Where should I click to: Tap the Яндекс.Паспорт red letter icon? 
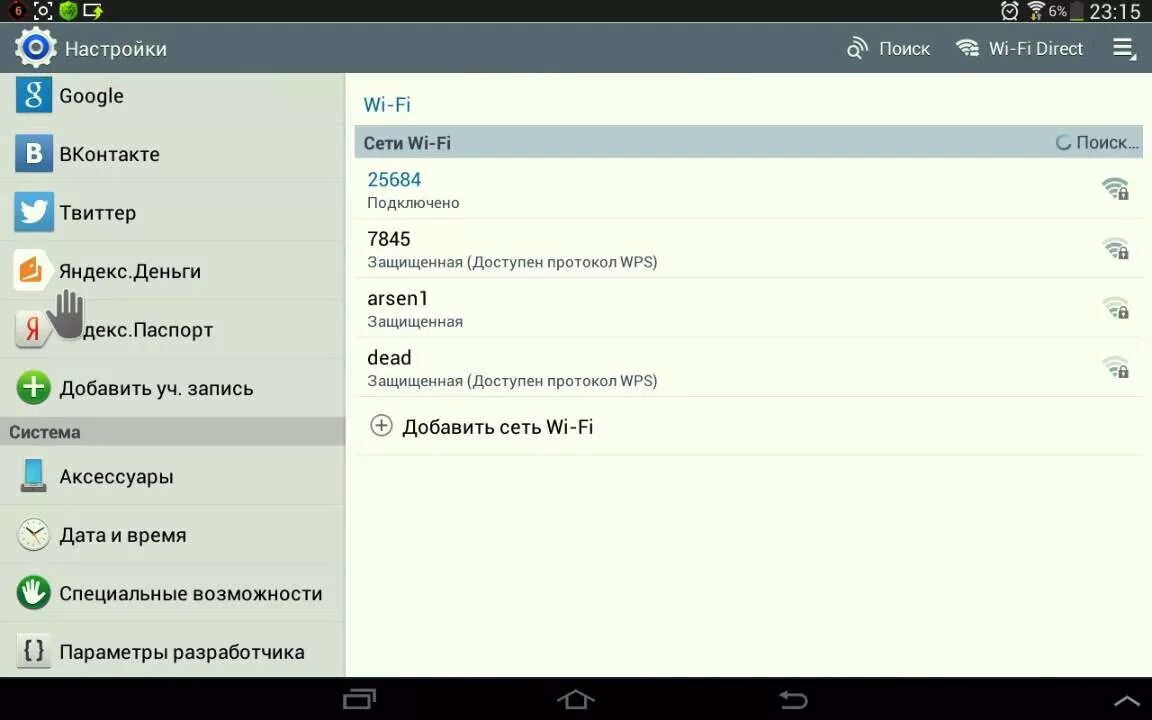[x=32, y=329]
